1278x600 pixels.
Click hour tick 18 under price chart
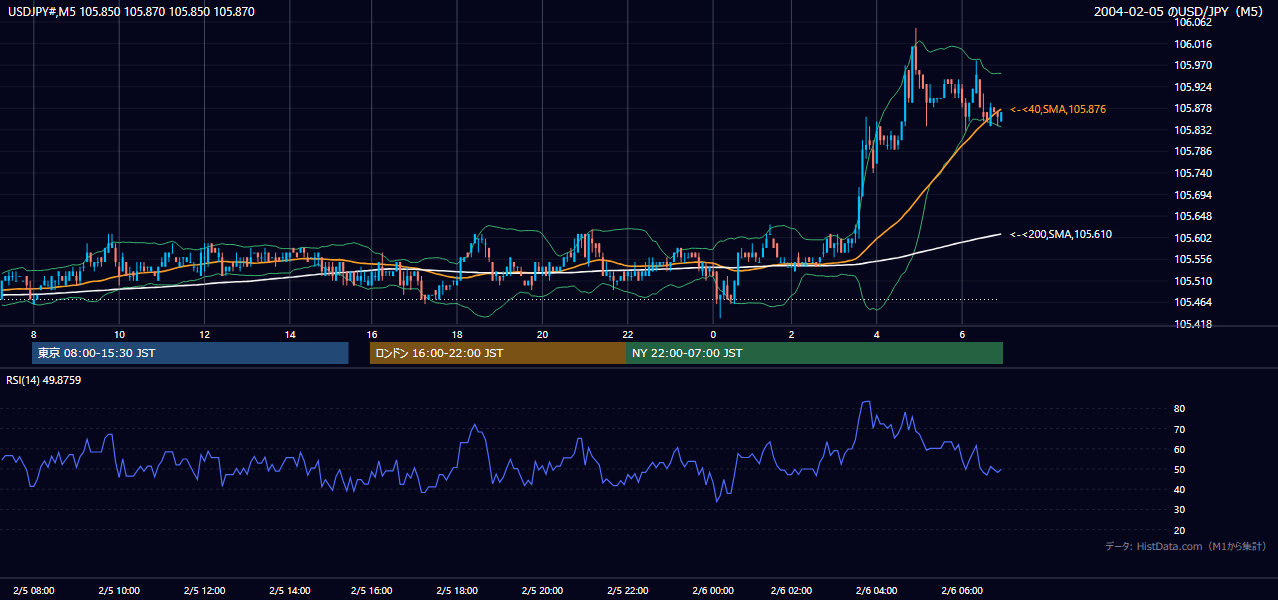[x=457, y=334]
